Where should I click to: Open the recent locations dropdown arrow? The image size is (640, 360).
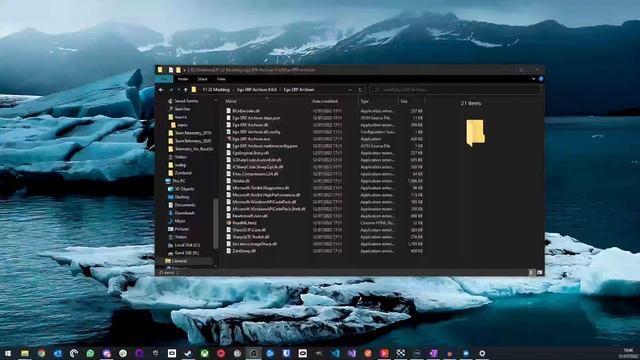point(178,90)
